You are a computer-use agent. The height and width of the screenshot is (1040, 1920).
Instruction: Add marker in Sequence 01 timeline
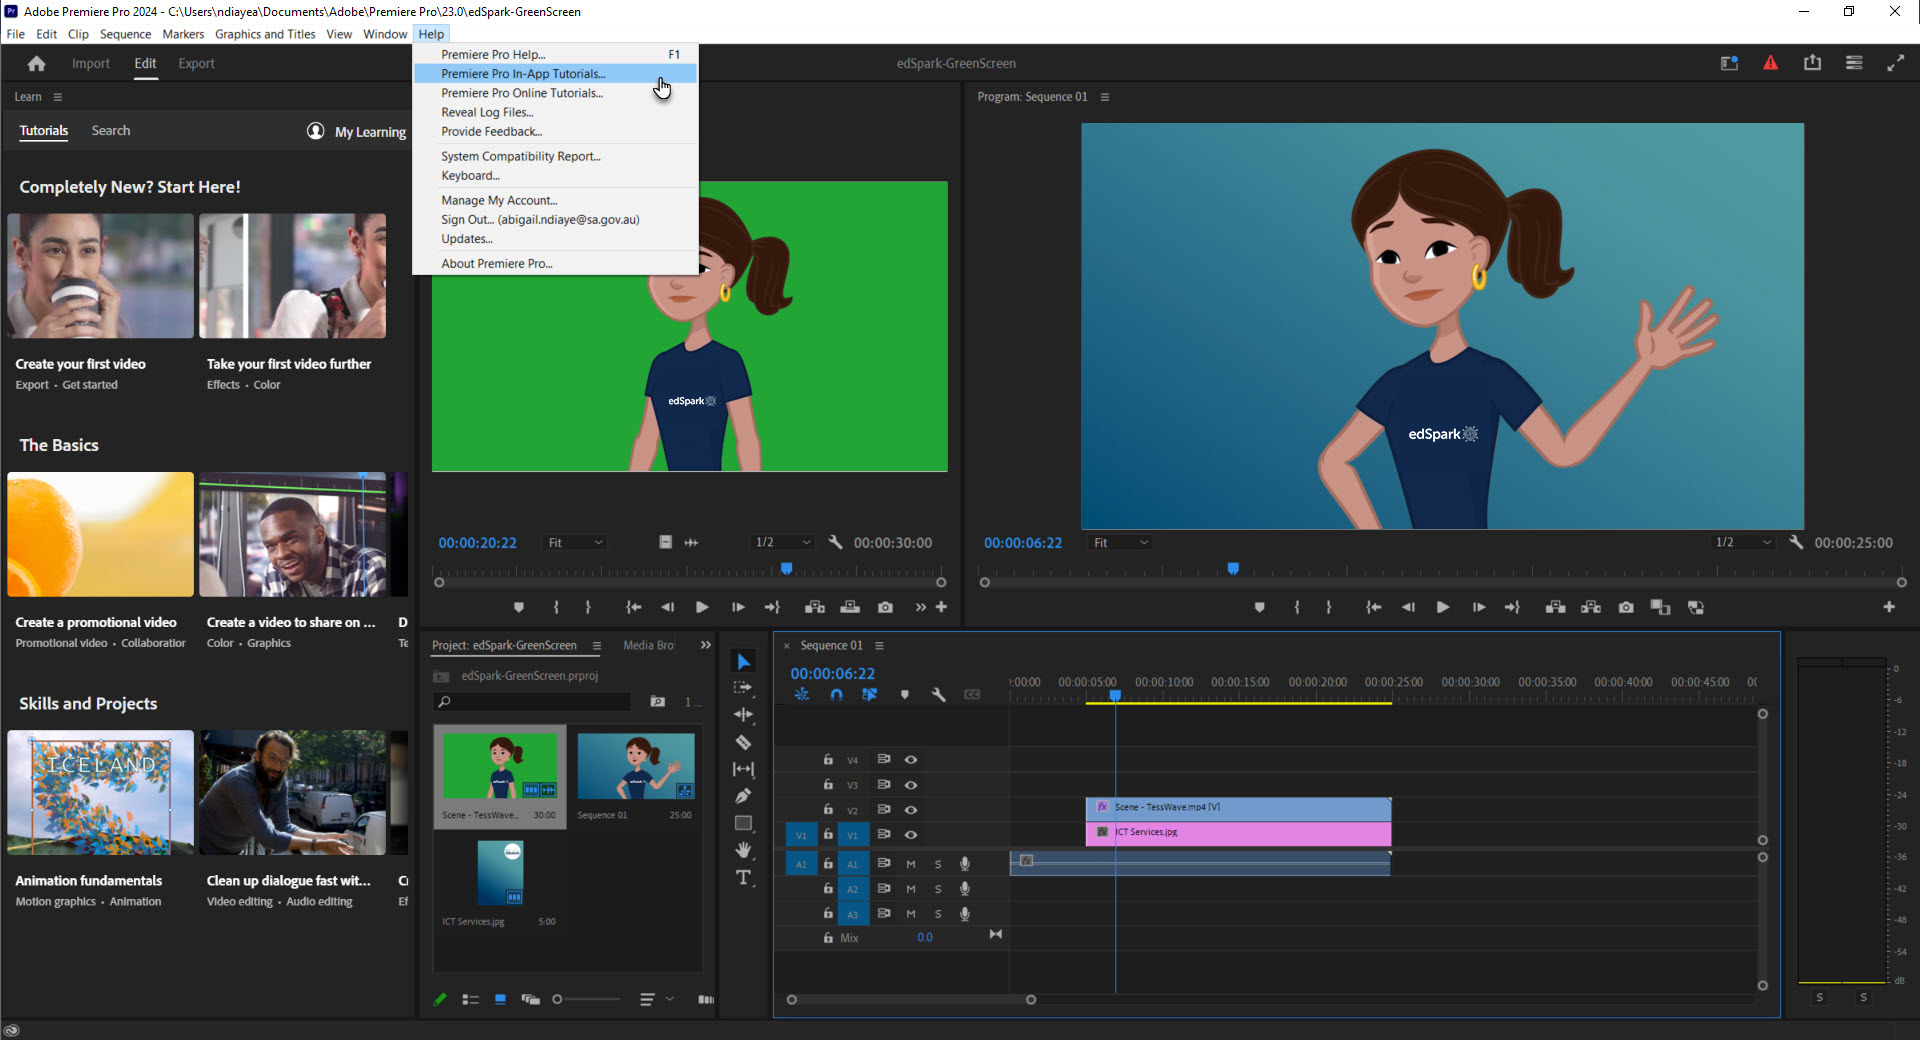[x=905, y=694]
